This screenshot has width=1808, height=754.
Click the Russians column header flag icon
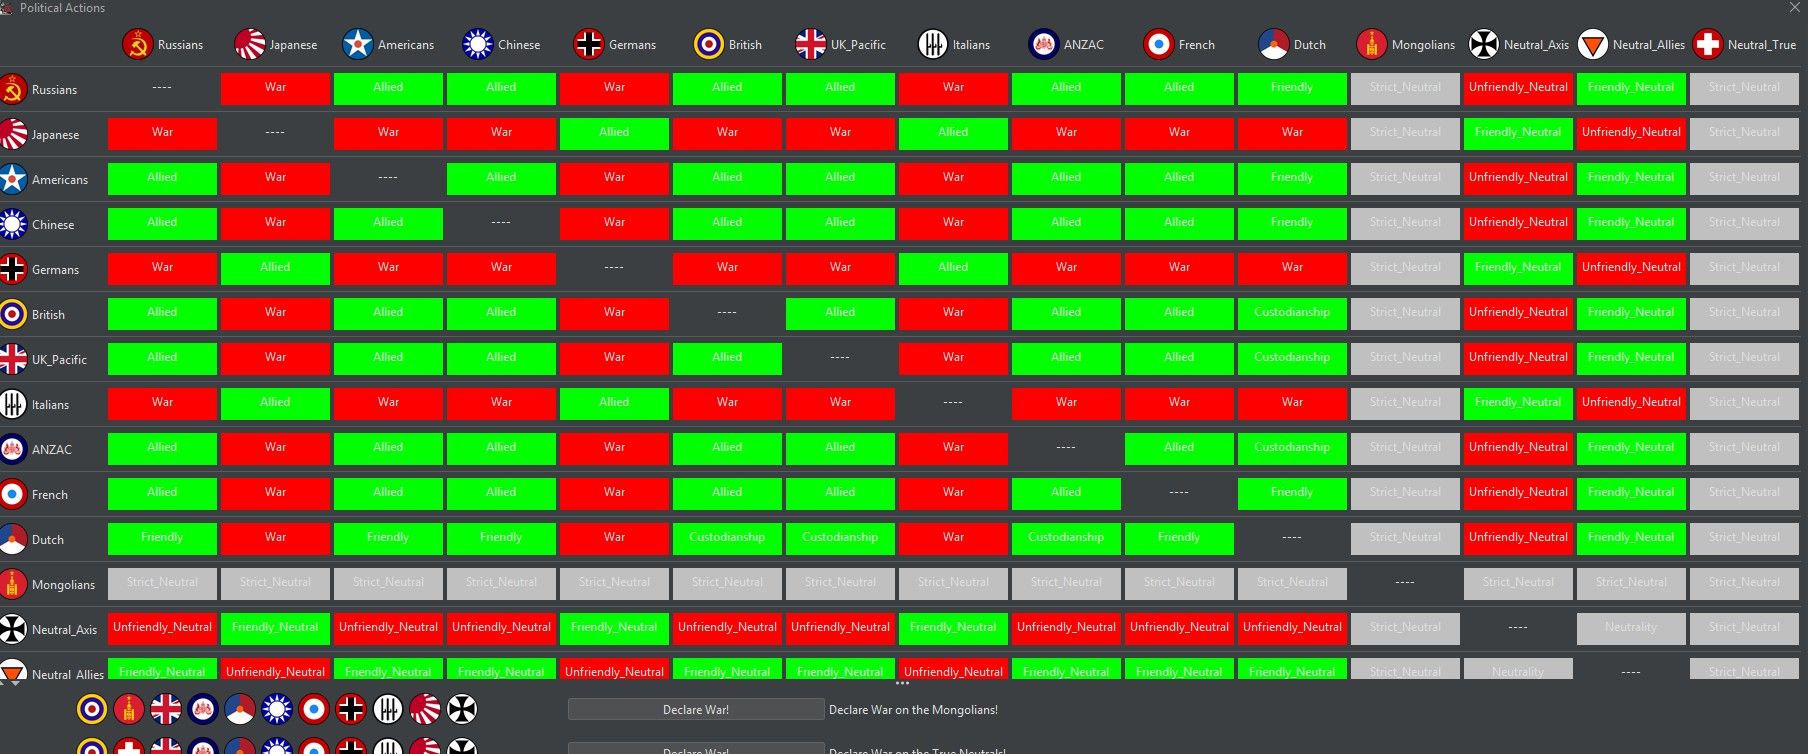tap(137, 44)
